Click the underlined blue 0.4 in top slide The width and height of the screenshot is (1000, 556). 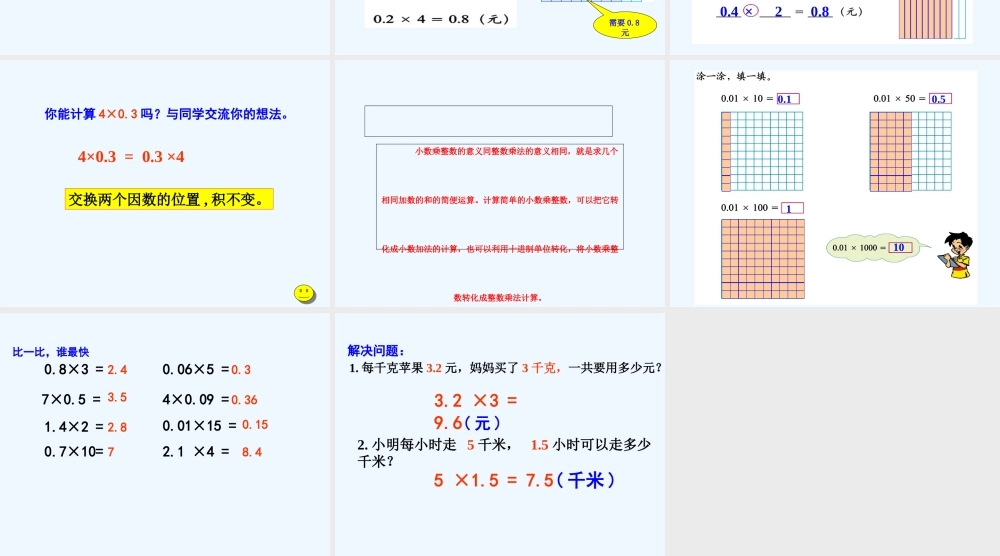729,11
